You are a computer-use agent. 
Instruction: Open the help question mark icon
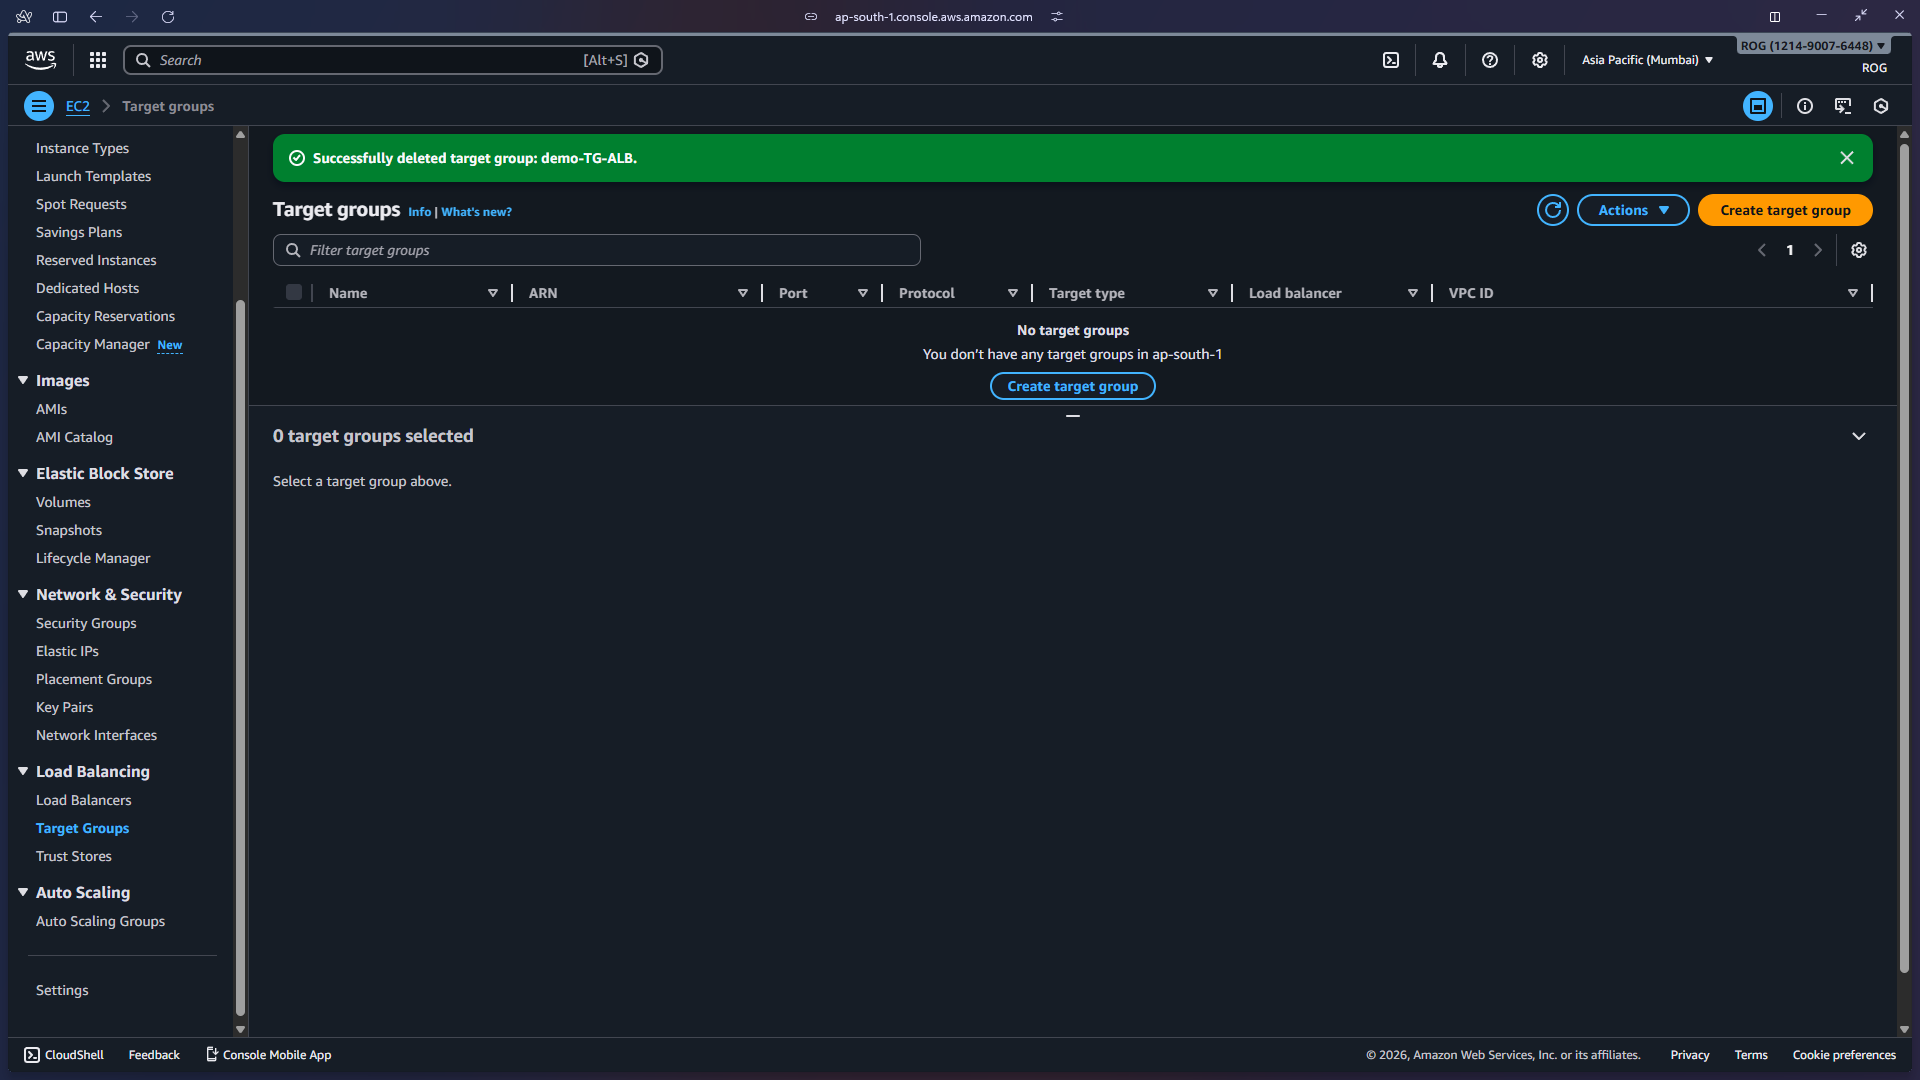[1490, 60]
